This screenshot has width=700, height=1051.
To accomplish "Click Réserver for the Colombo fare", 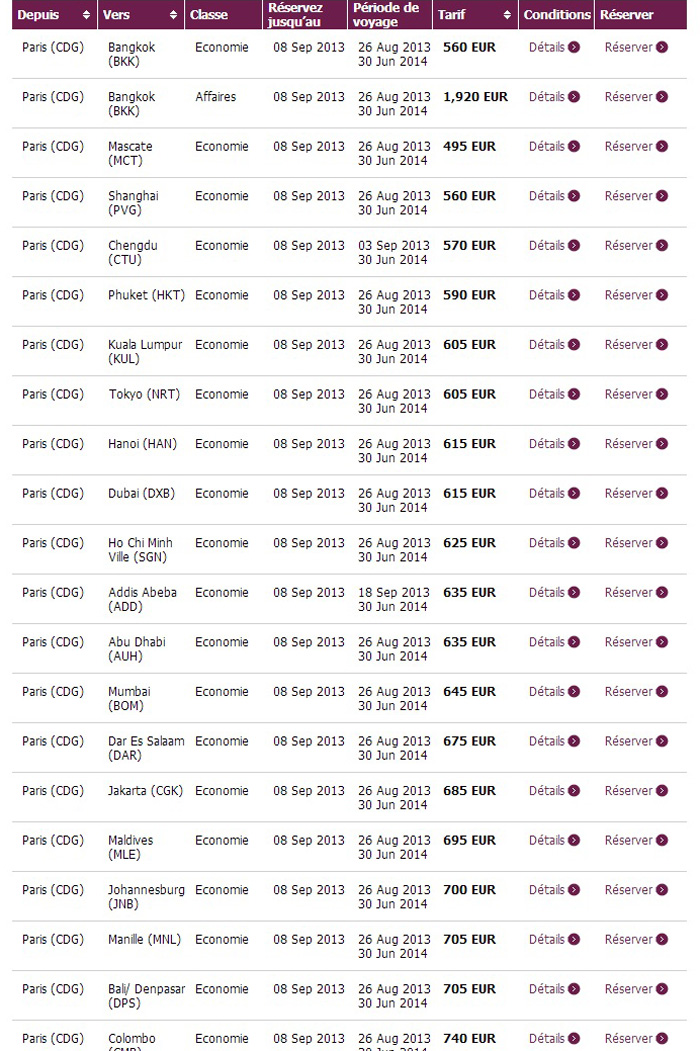I will (x=635, y=1038).
